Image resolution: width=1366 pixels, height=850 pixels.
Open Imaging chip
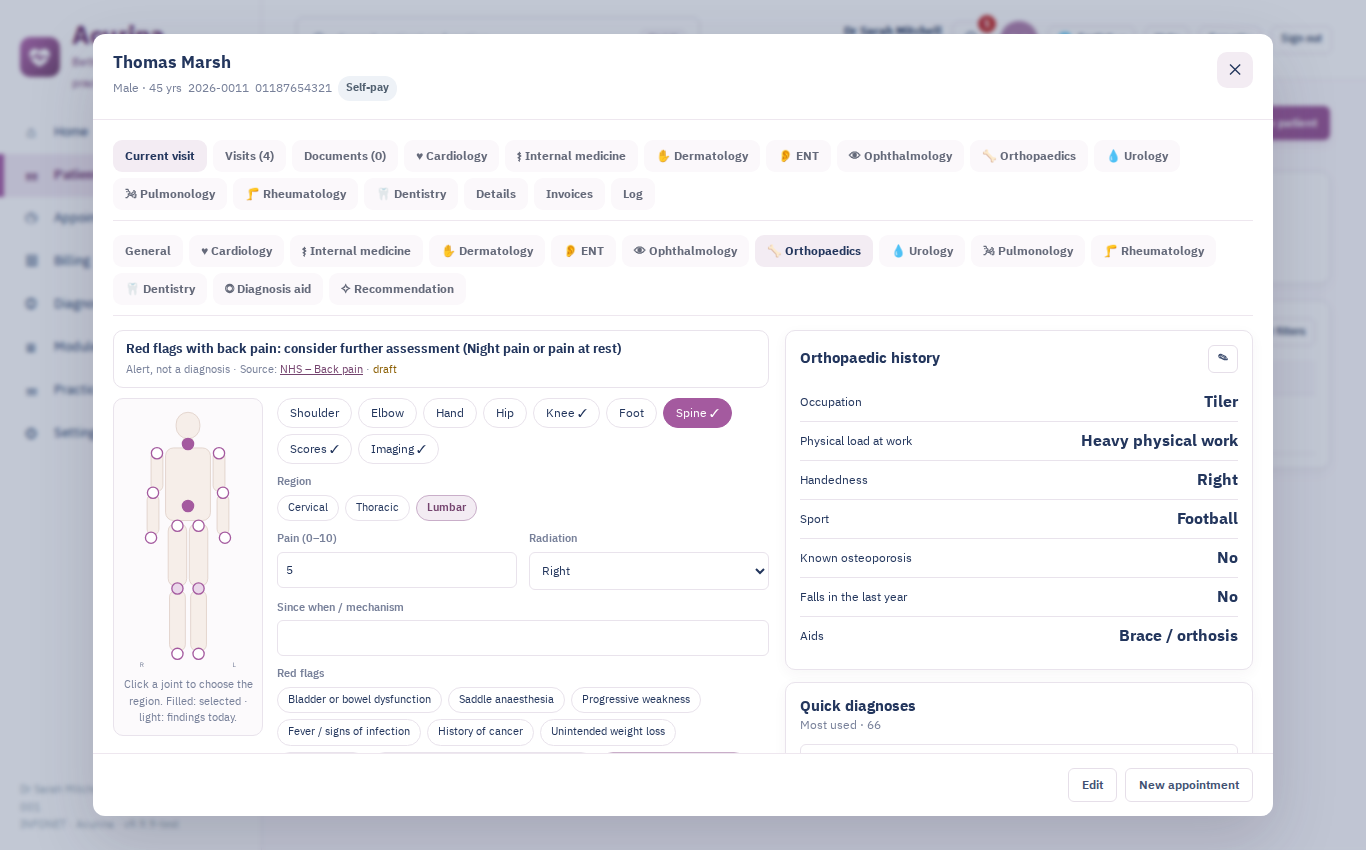click(x=398, y=449)
